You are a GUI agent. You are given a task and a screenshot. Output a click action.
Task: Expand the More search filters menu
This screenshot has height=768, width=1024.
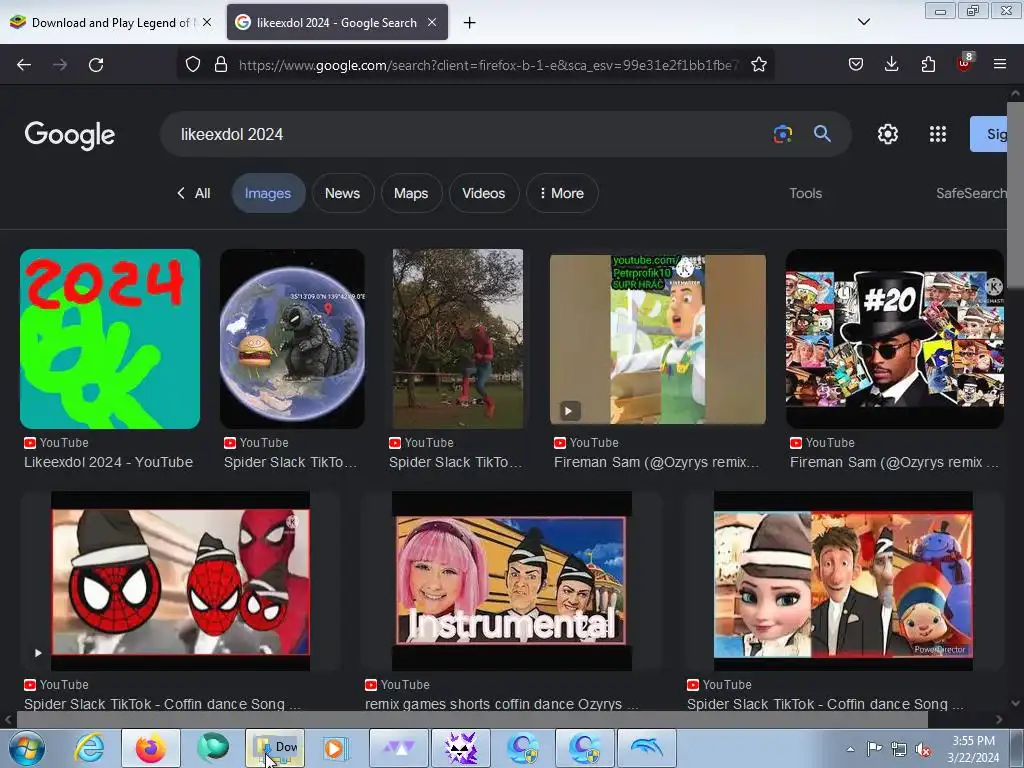pos(562,193)
